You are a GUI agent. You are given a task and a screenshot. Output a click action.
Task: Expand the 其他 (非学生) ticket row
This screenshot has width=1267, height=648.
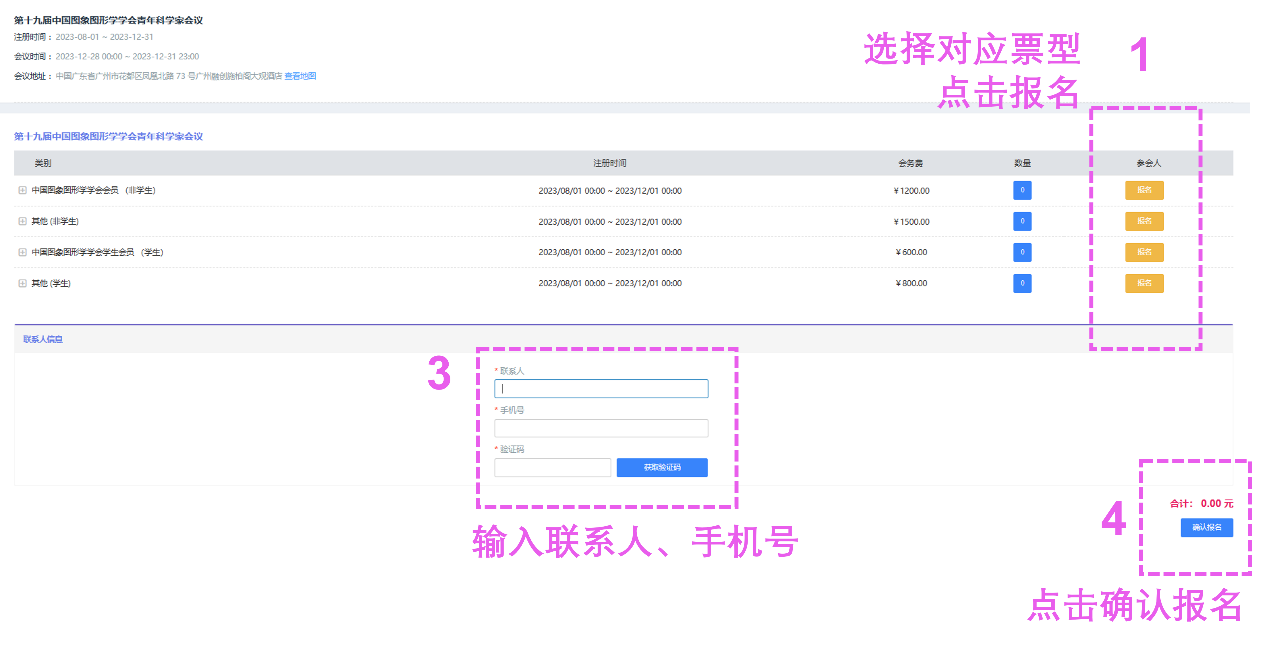click(x=22, y=221)
